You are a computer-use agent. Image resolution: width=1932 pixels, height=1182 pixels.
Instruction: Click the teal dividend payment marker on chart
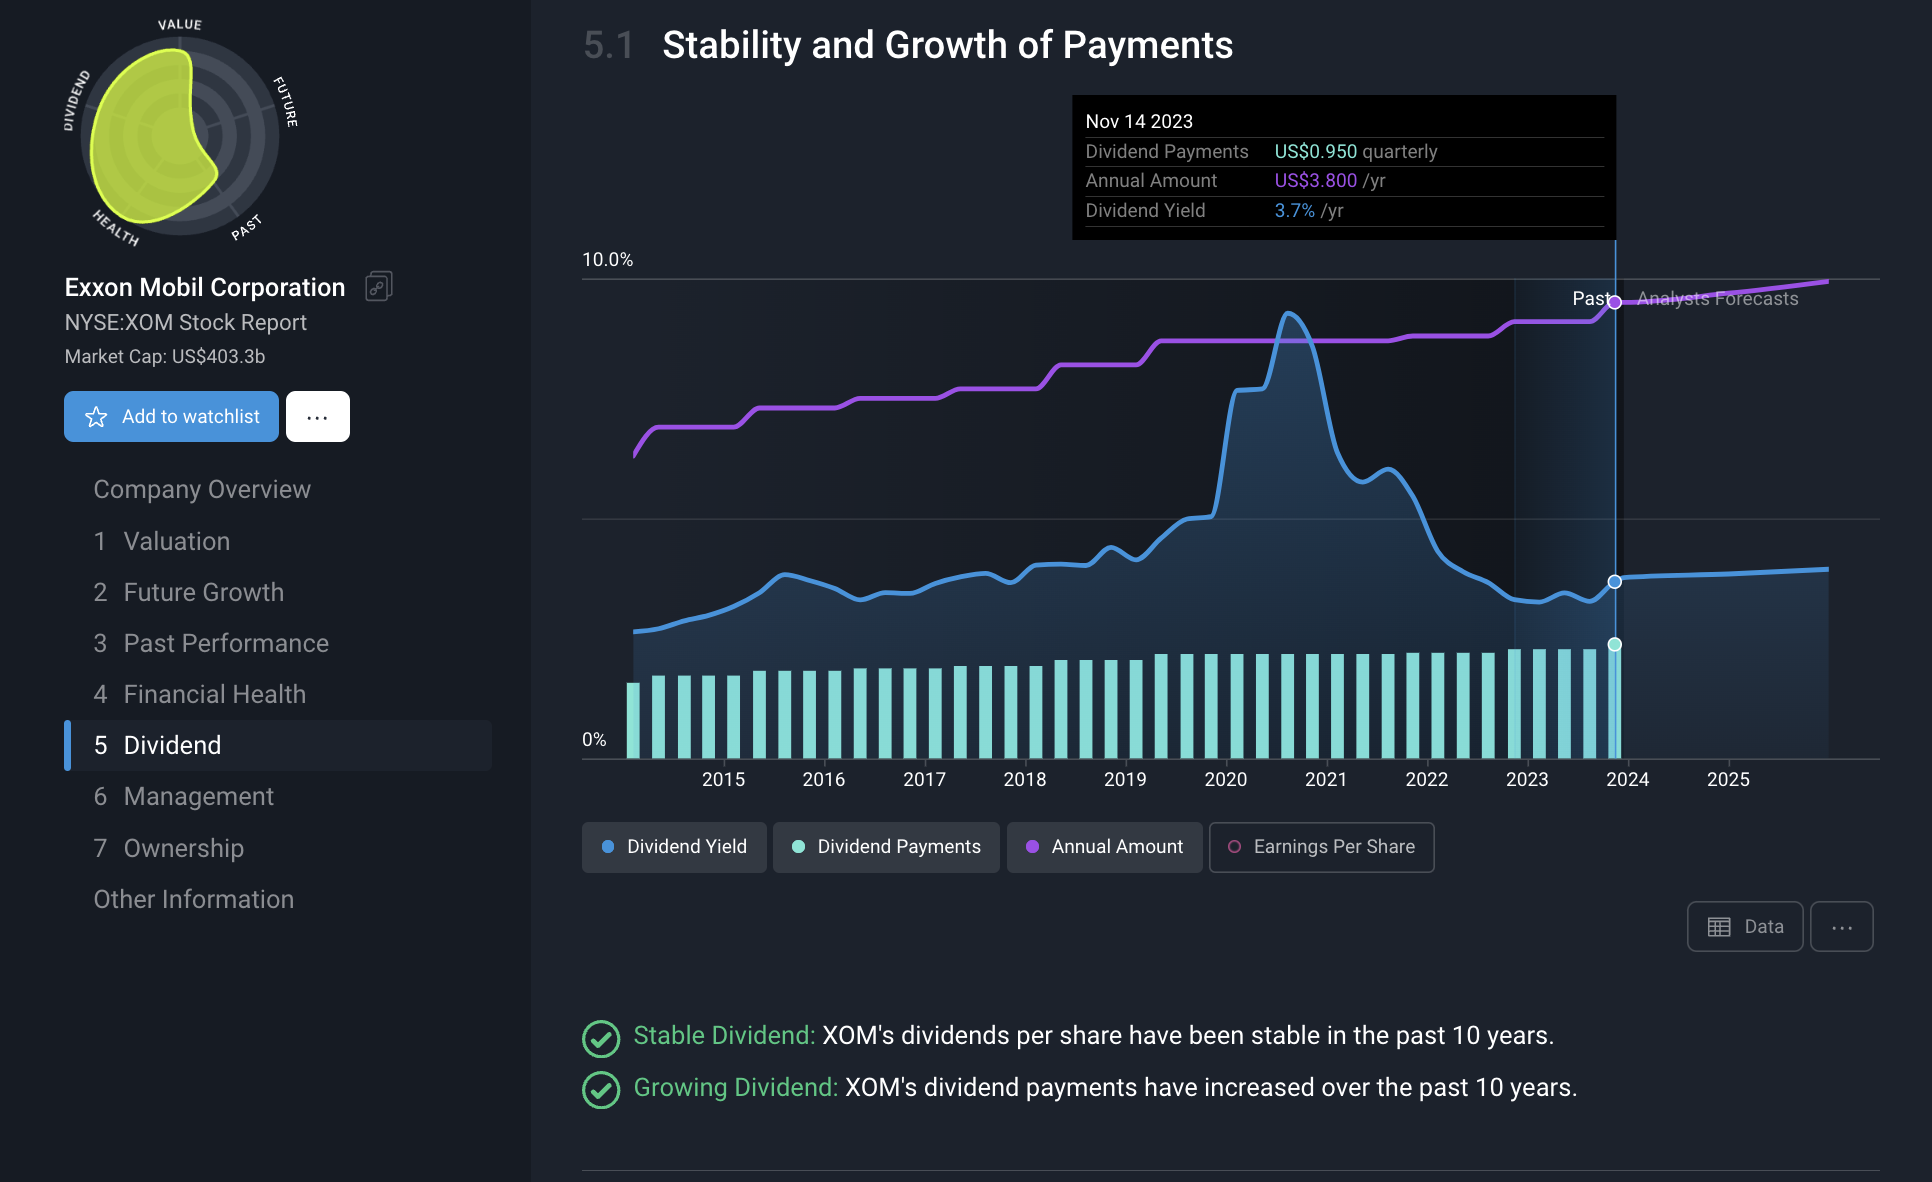pos(1615,645)
